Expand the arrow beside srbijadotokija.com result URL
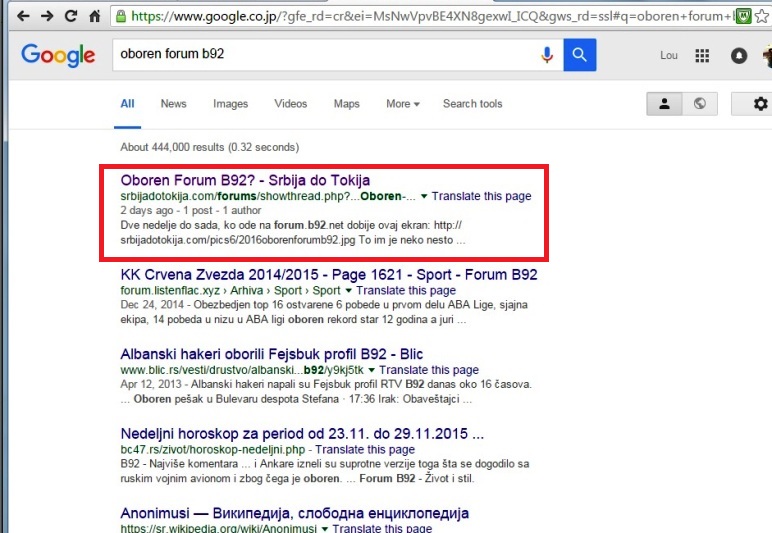Image resolution: width=772 pixels, height=533 pixels. (424, 196)
